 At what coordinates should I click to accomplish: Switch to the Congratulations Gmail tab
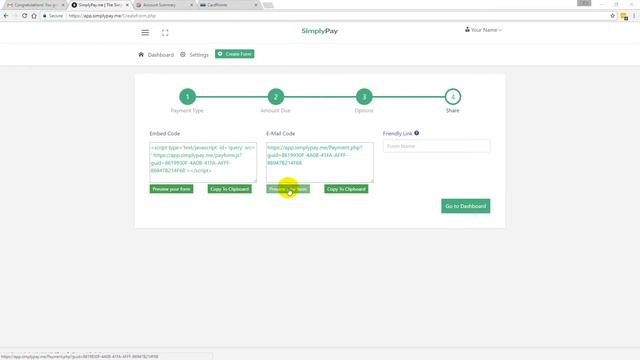(x=35, y=5)
